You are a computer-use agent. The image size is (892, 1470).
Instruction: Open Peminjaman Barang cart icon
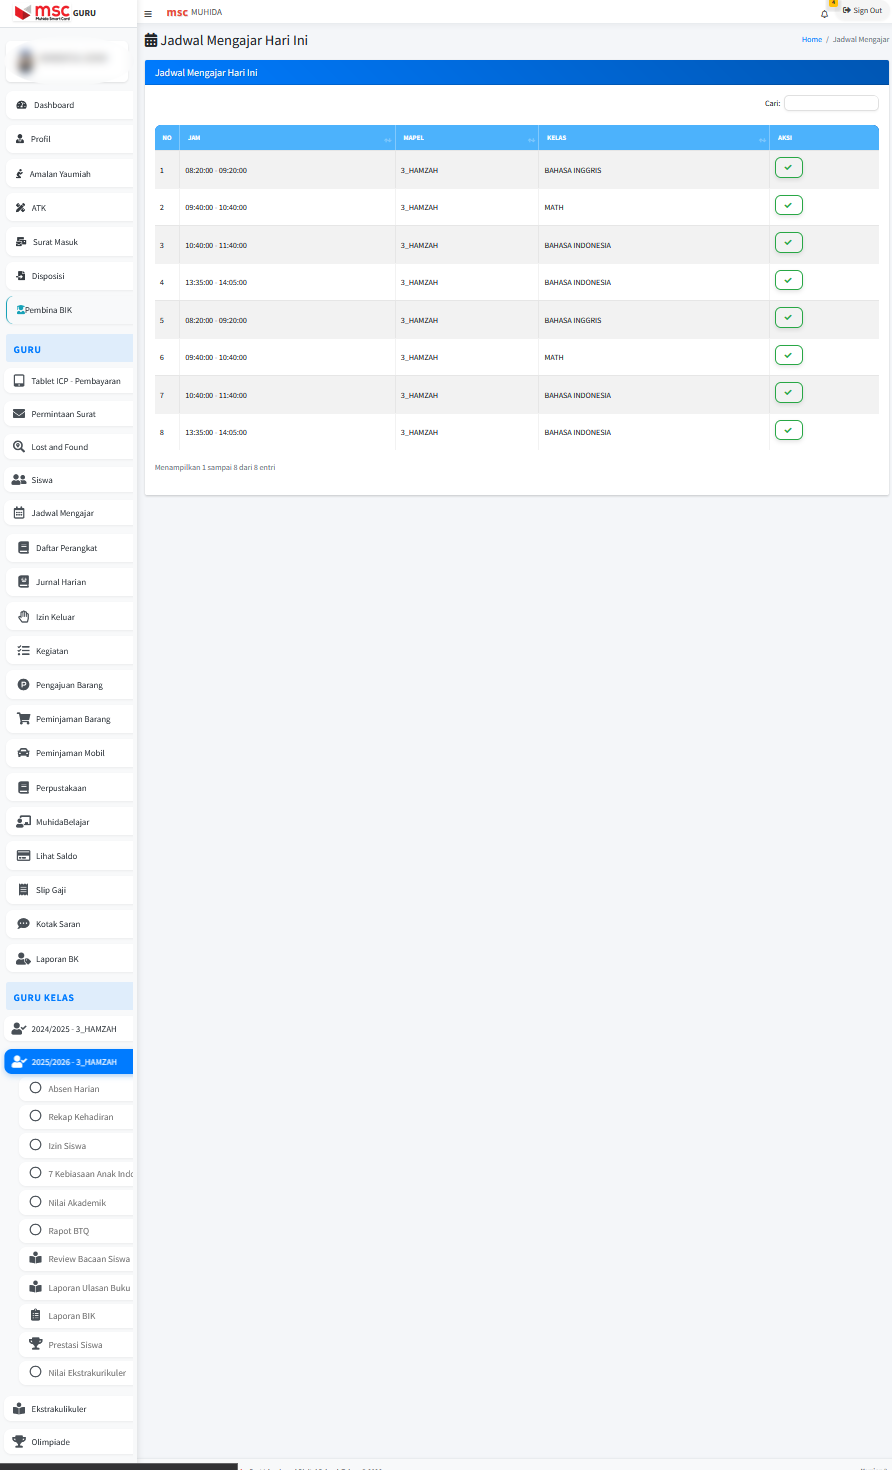click(24, 719)
